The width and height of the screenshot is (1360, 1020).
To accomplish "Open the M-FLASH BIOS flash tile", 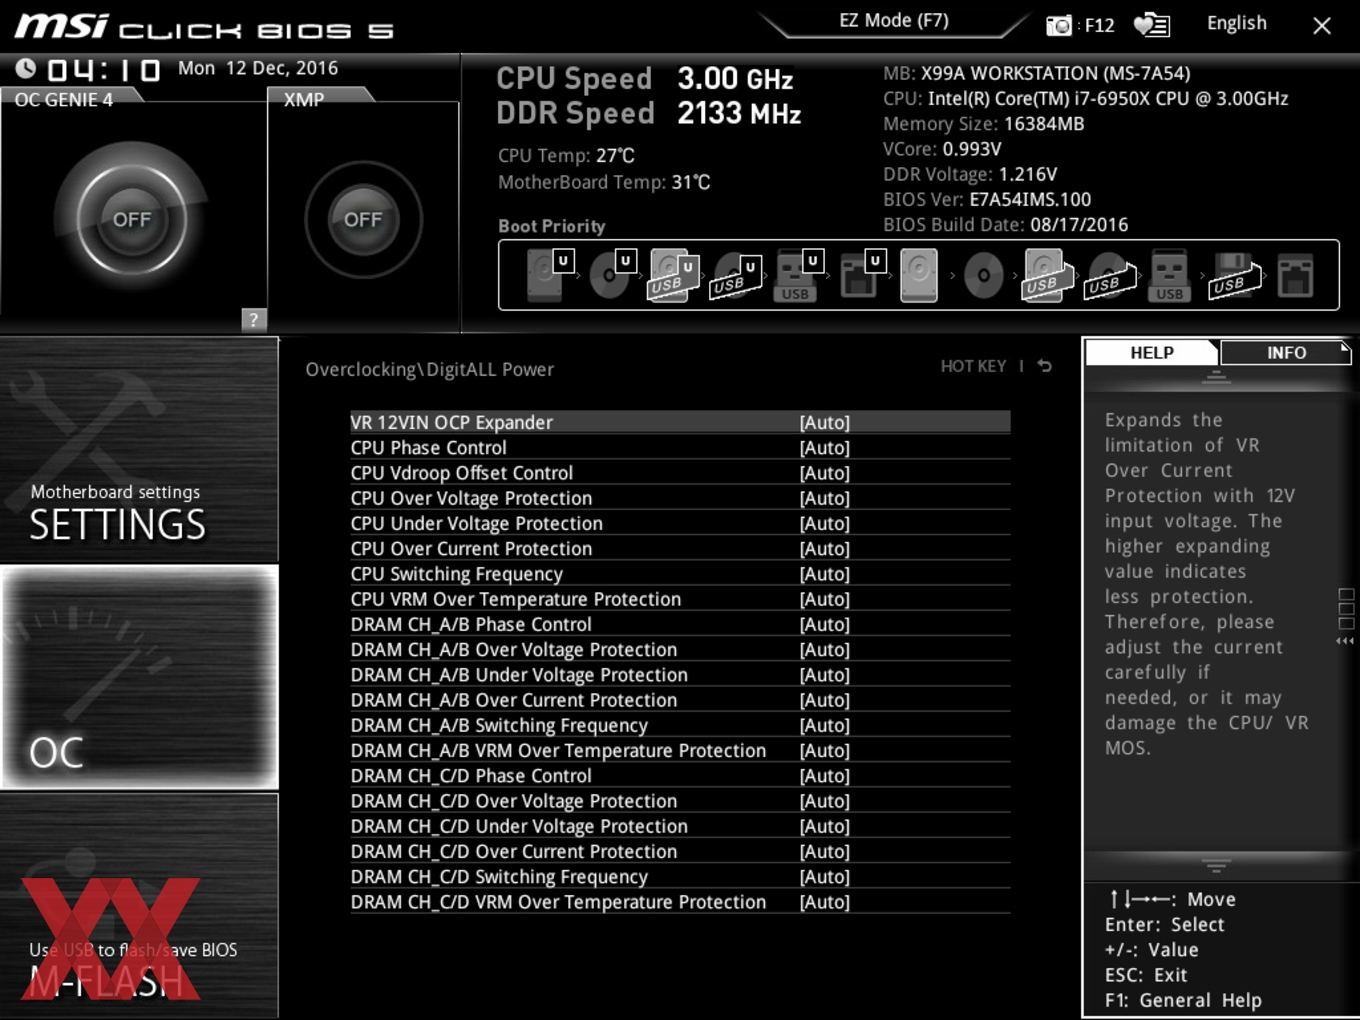I will tap(139, 905).
